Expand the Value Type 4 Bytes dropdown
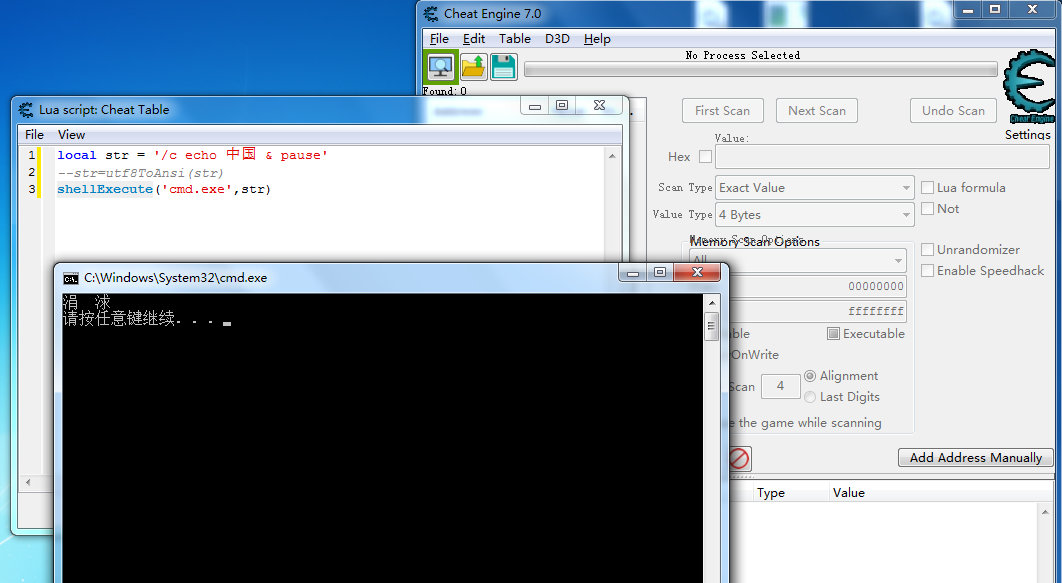 (x=814, y=215)
